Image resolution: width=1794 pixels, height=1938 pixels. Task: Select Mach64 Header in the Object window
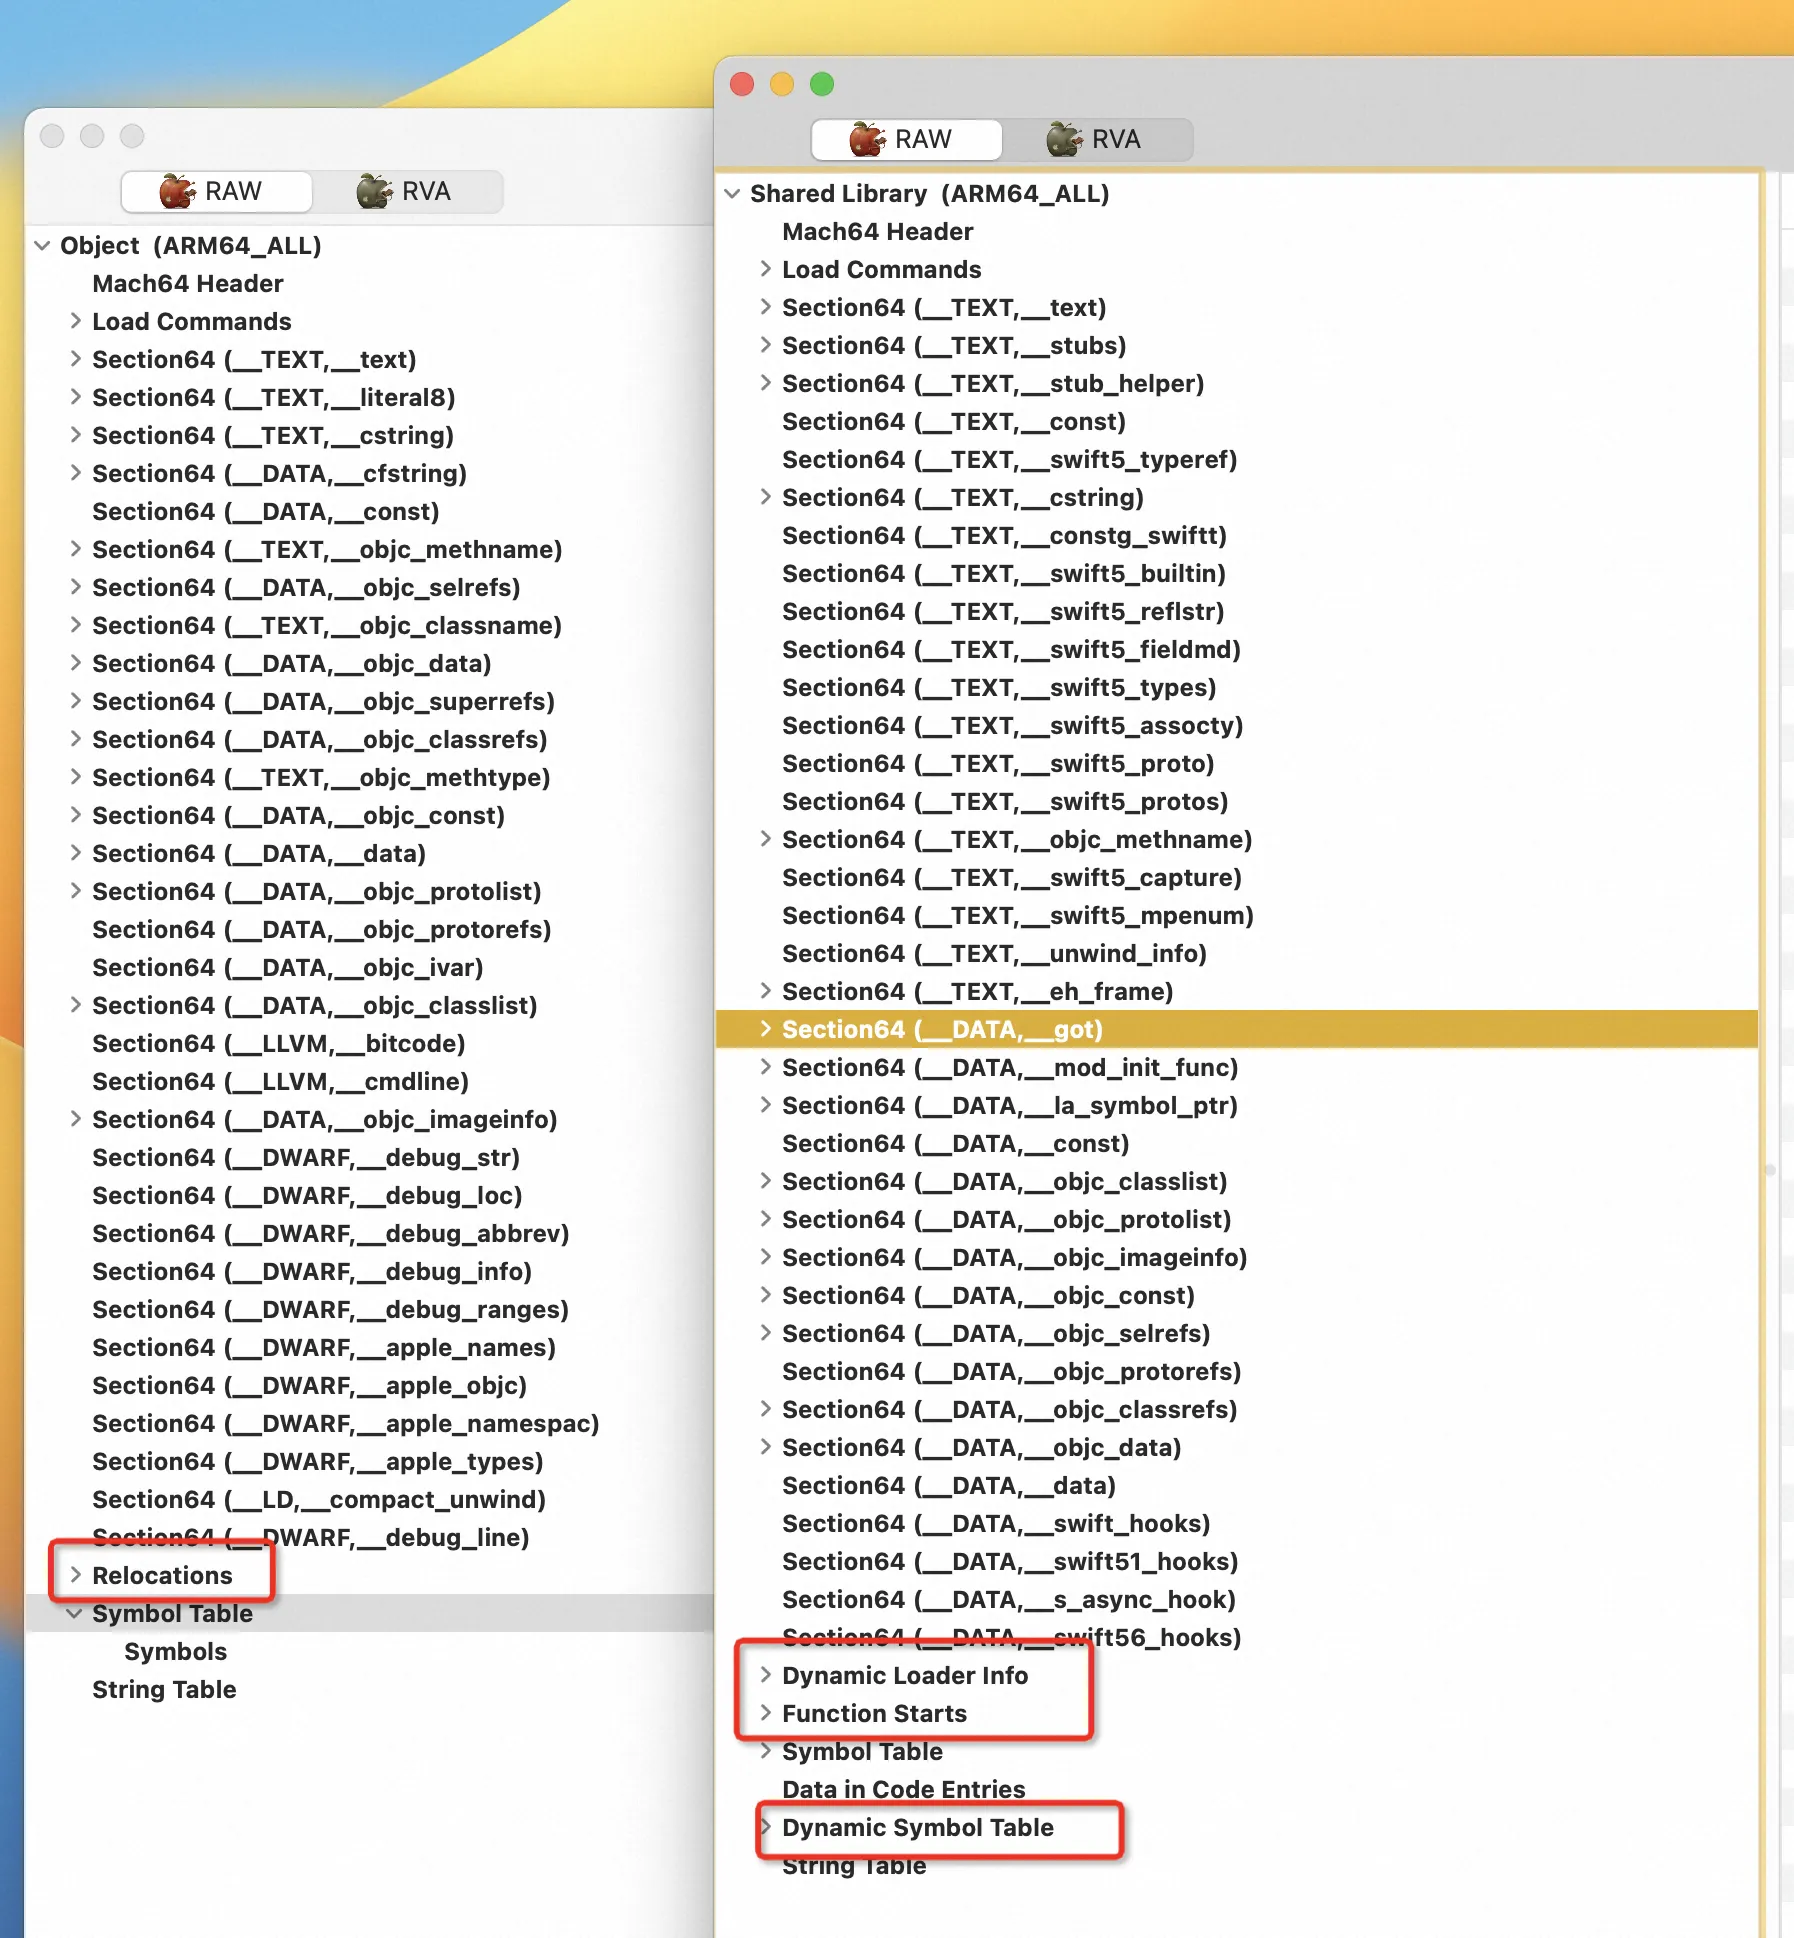[x=188, y=283]
